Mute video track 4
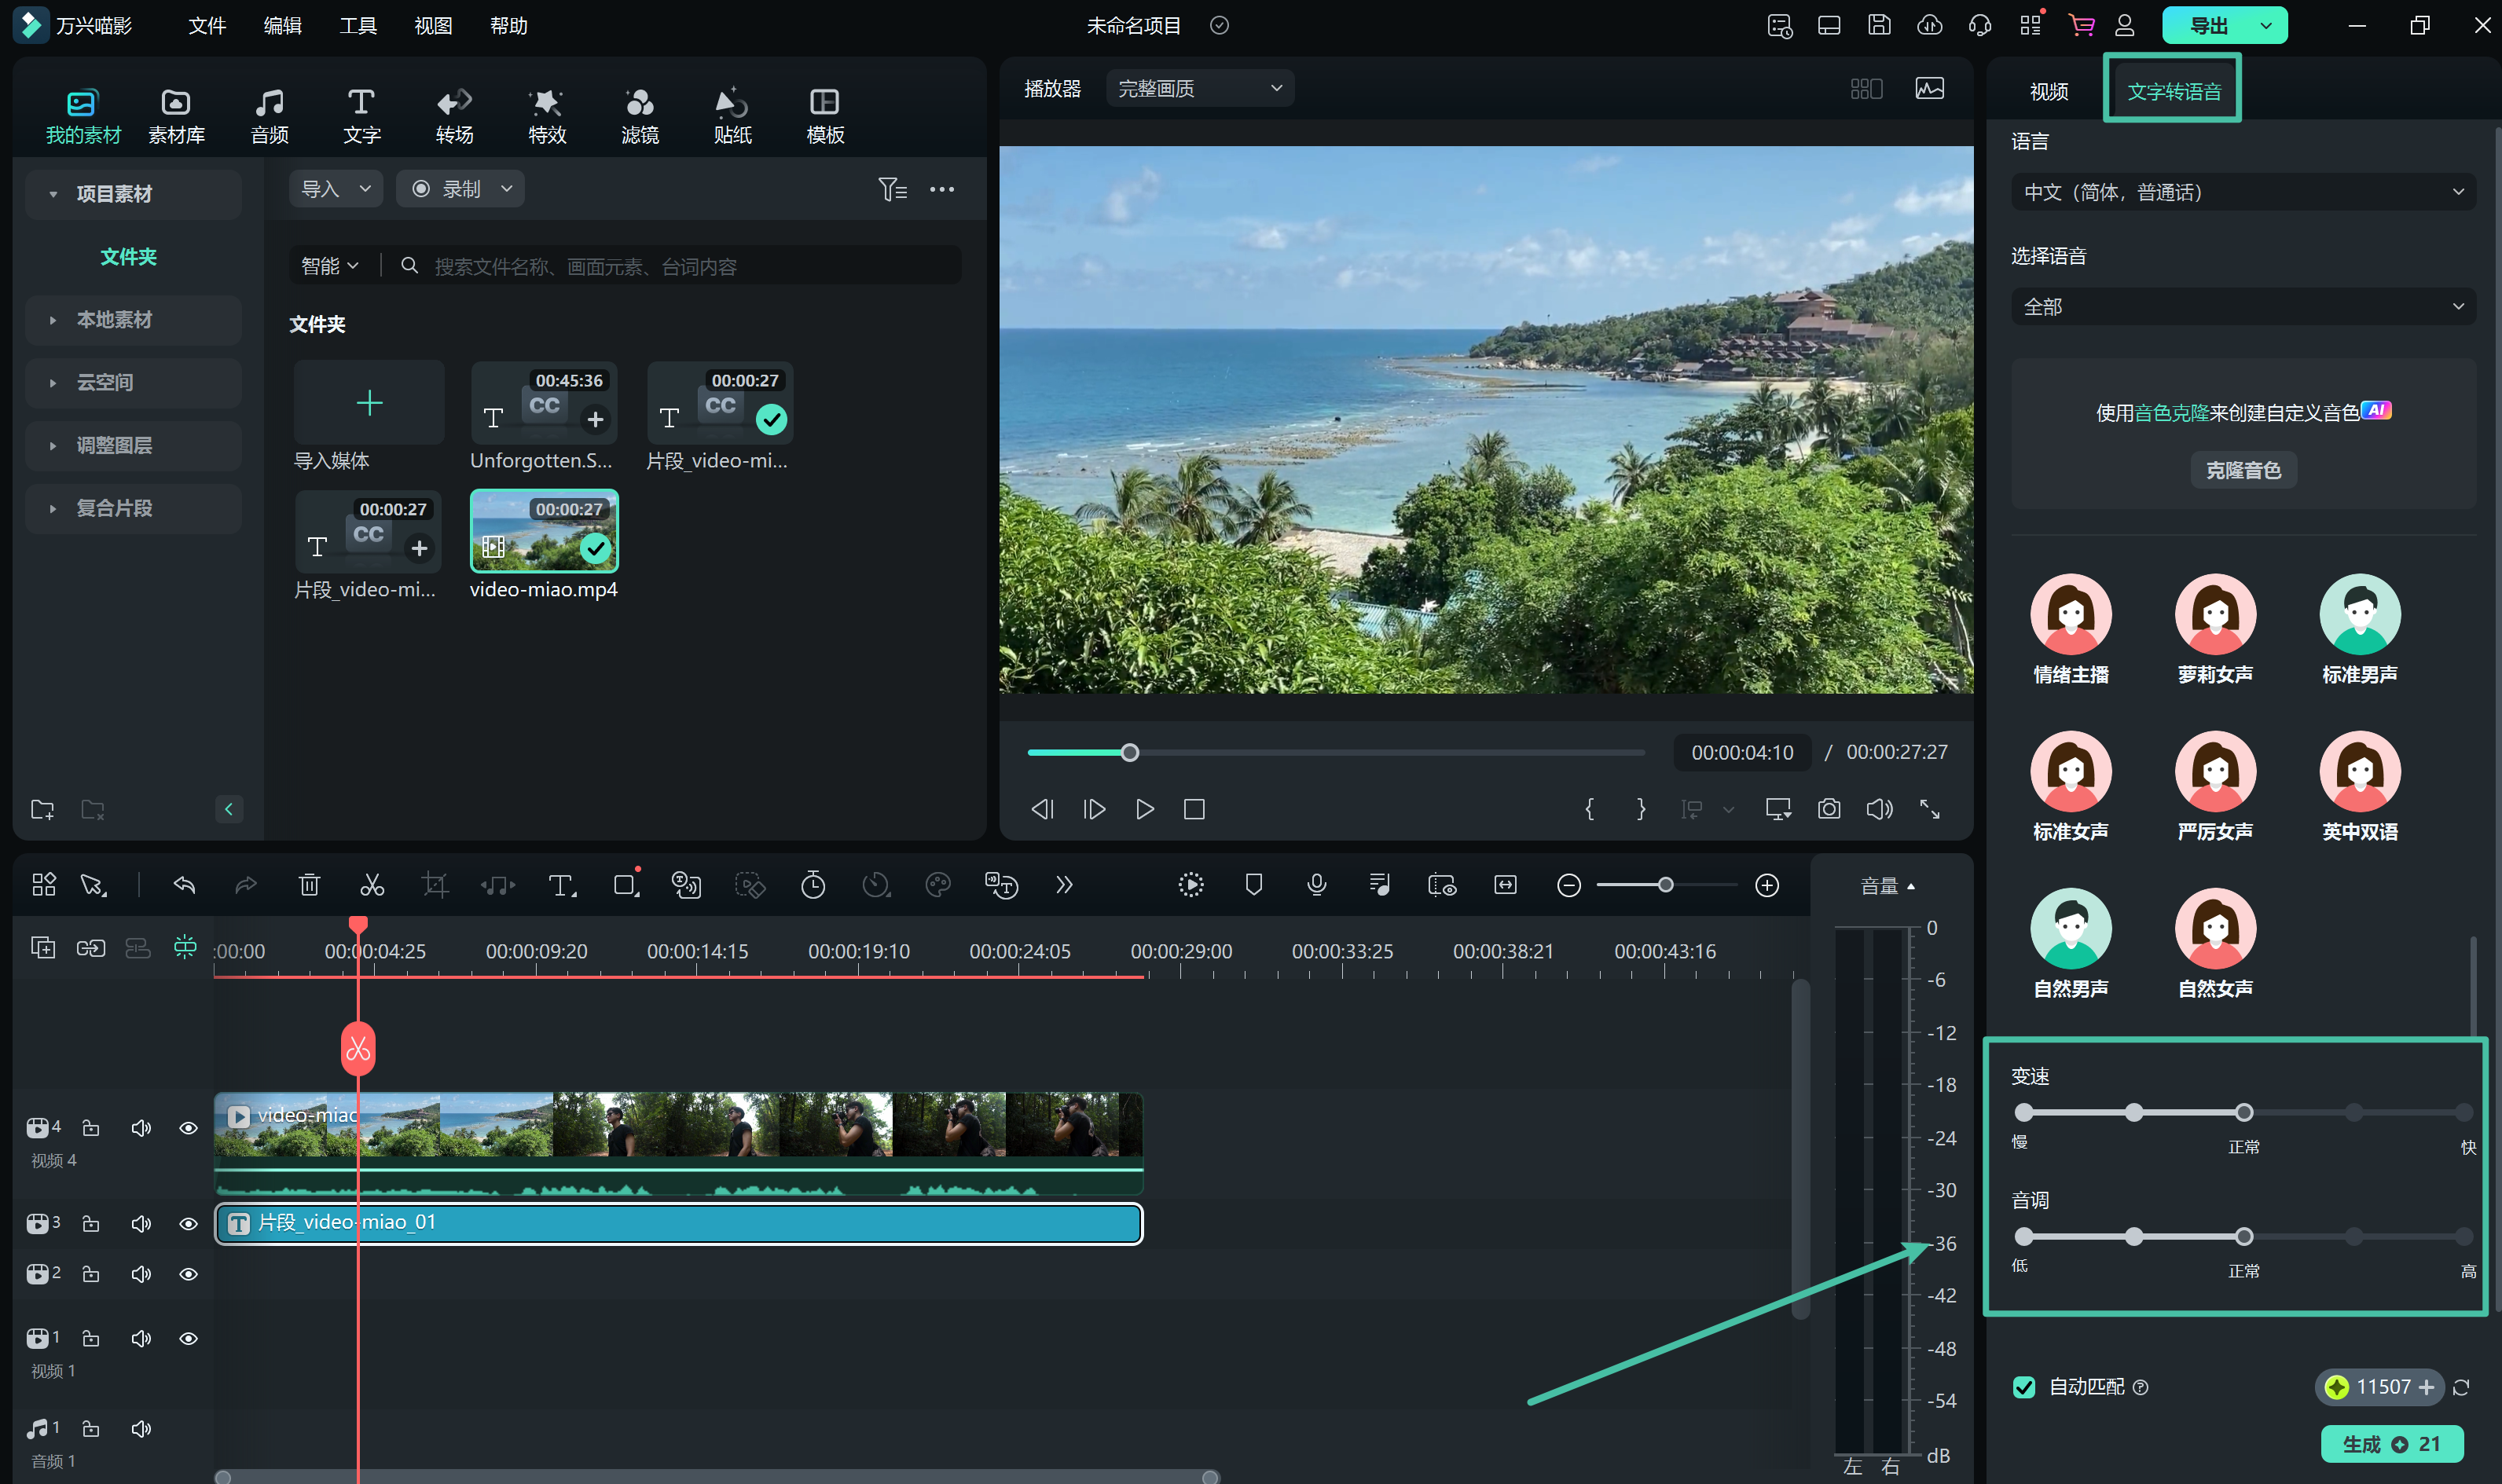The height and width of the screenshot is (1484, 2502). click(x=141, y=1128)
